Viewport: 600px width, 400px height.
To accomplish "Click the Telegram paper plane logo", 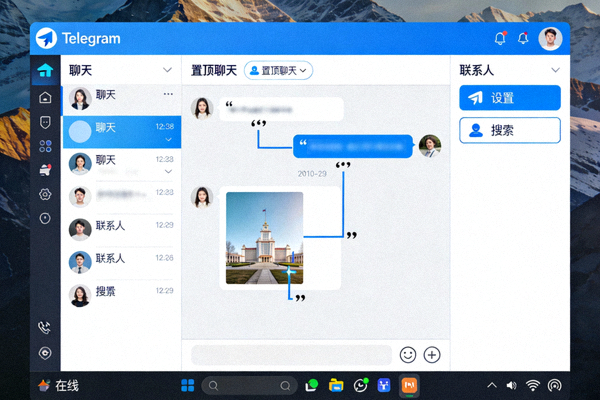I will (x=46, y=38).
